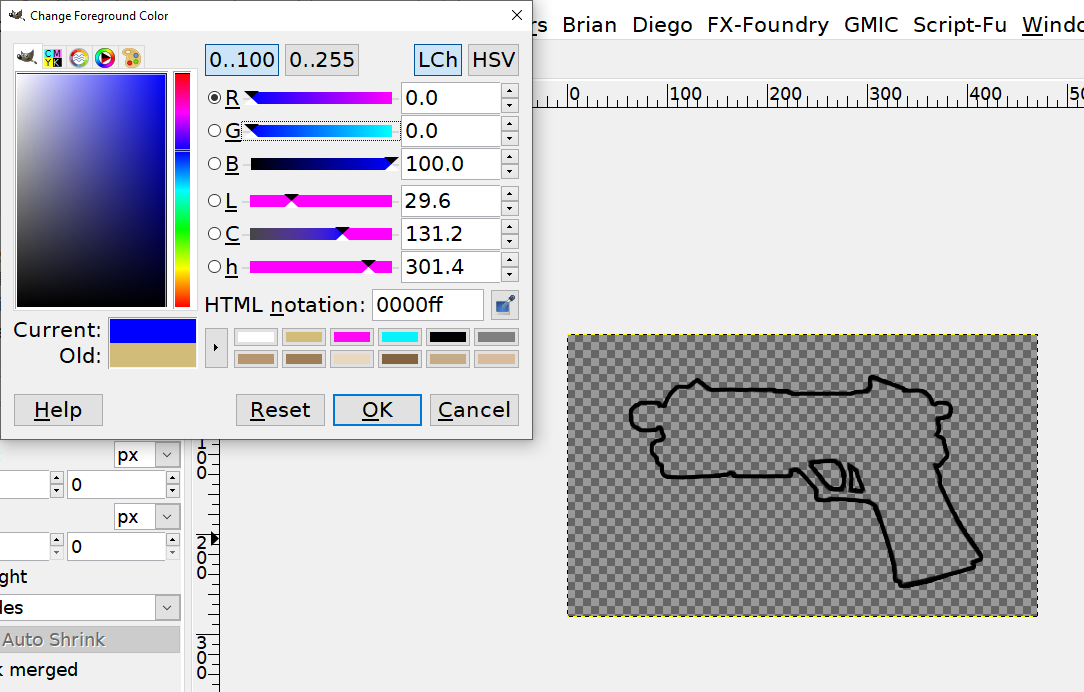Click the Old color tan swatch

153,355
